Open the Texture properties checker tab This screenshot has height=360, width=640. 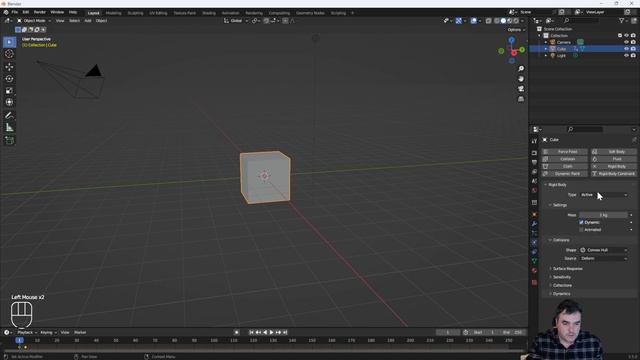click(x=534, y=282)
